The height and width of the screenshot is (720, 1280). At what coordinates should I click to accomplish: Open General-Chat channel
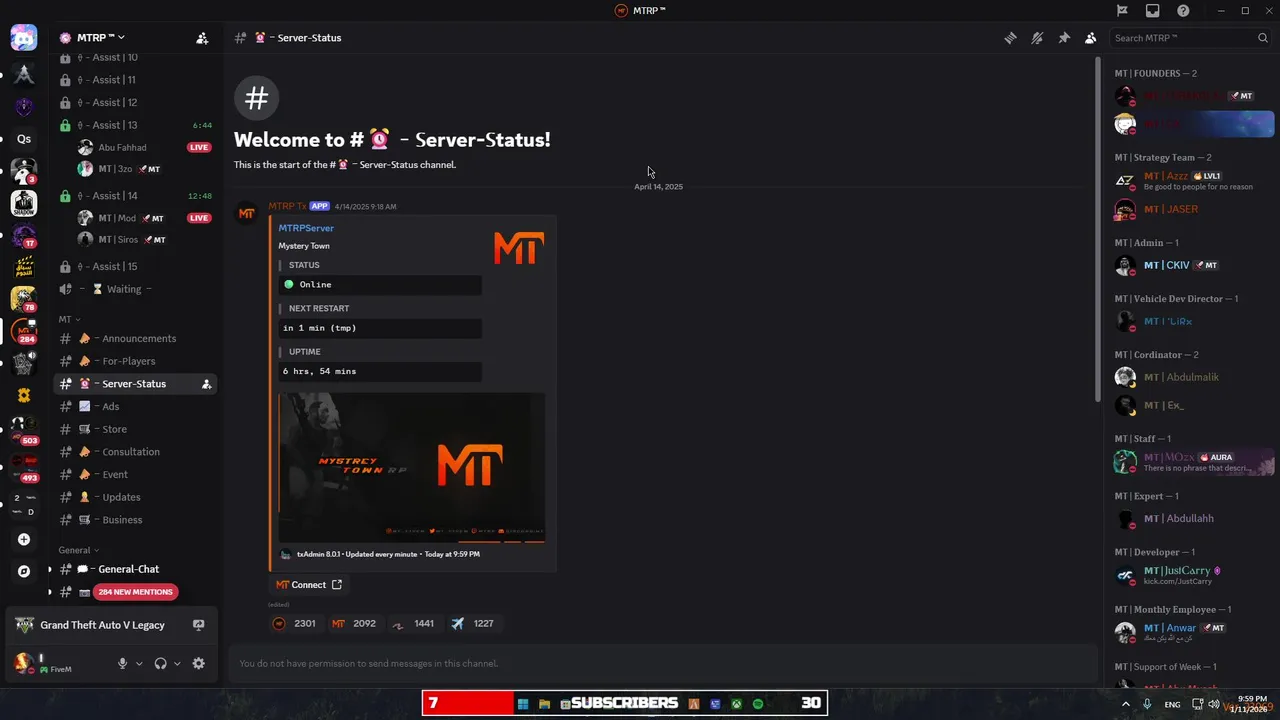click(135, 569)
